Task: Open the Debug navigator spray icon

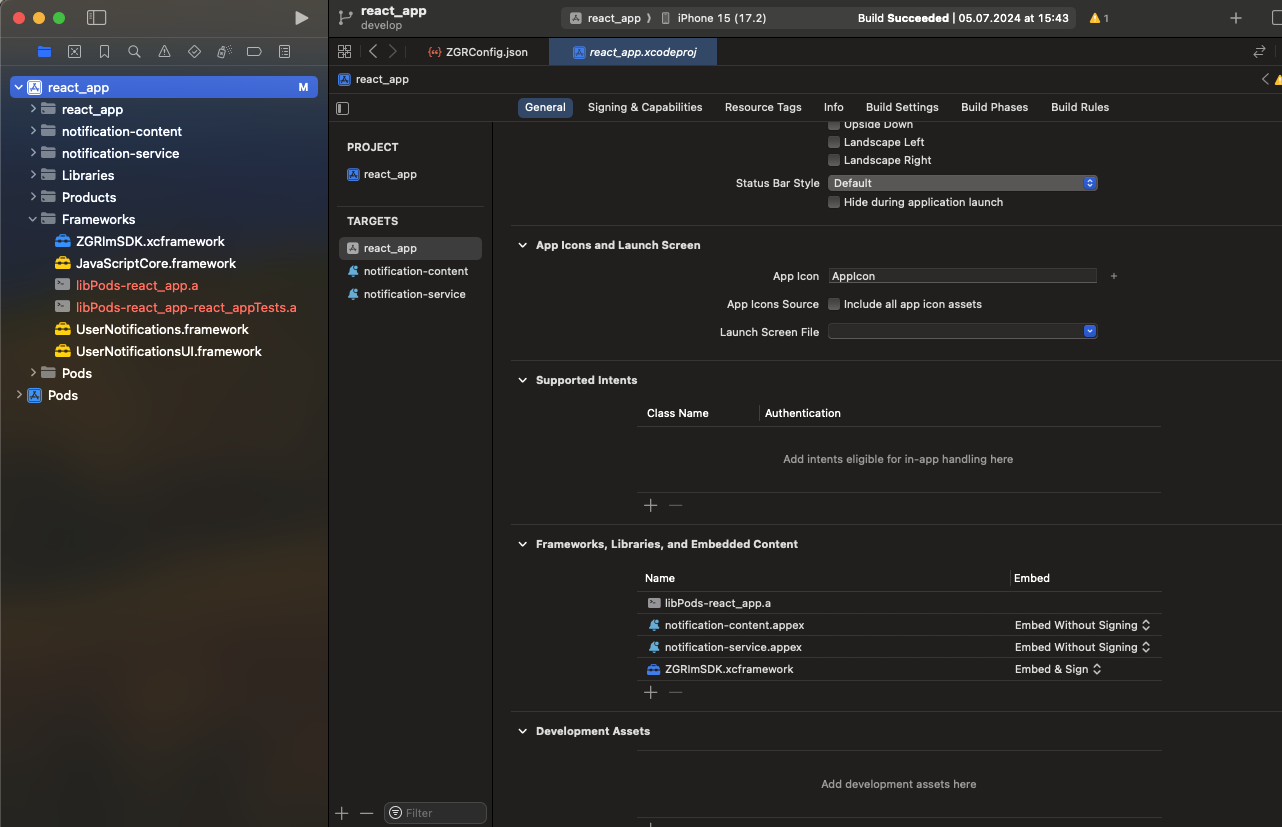Action: (224, 51)
